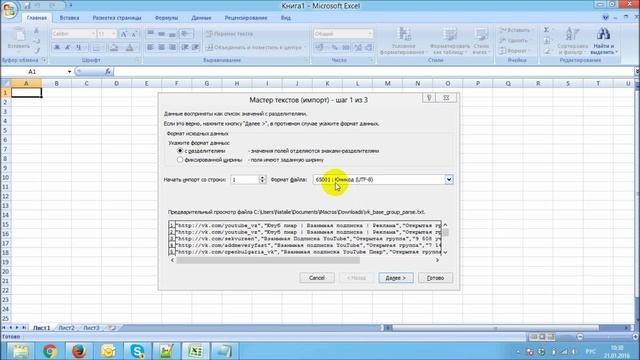Image resolution: width=640 pixels, height=360 pixels.
Task: Open the file format encoding dropdown
Action: pos(449,180)
